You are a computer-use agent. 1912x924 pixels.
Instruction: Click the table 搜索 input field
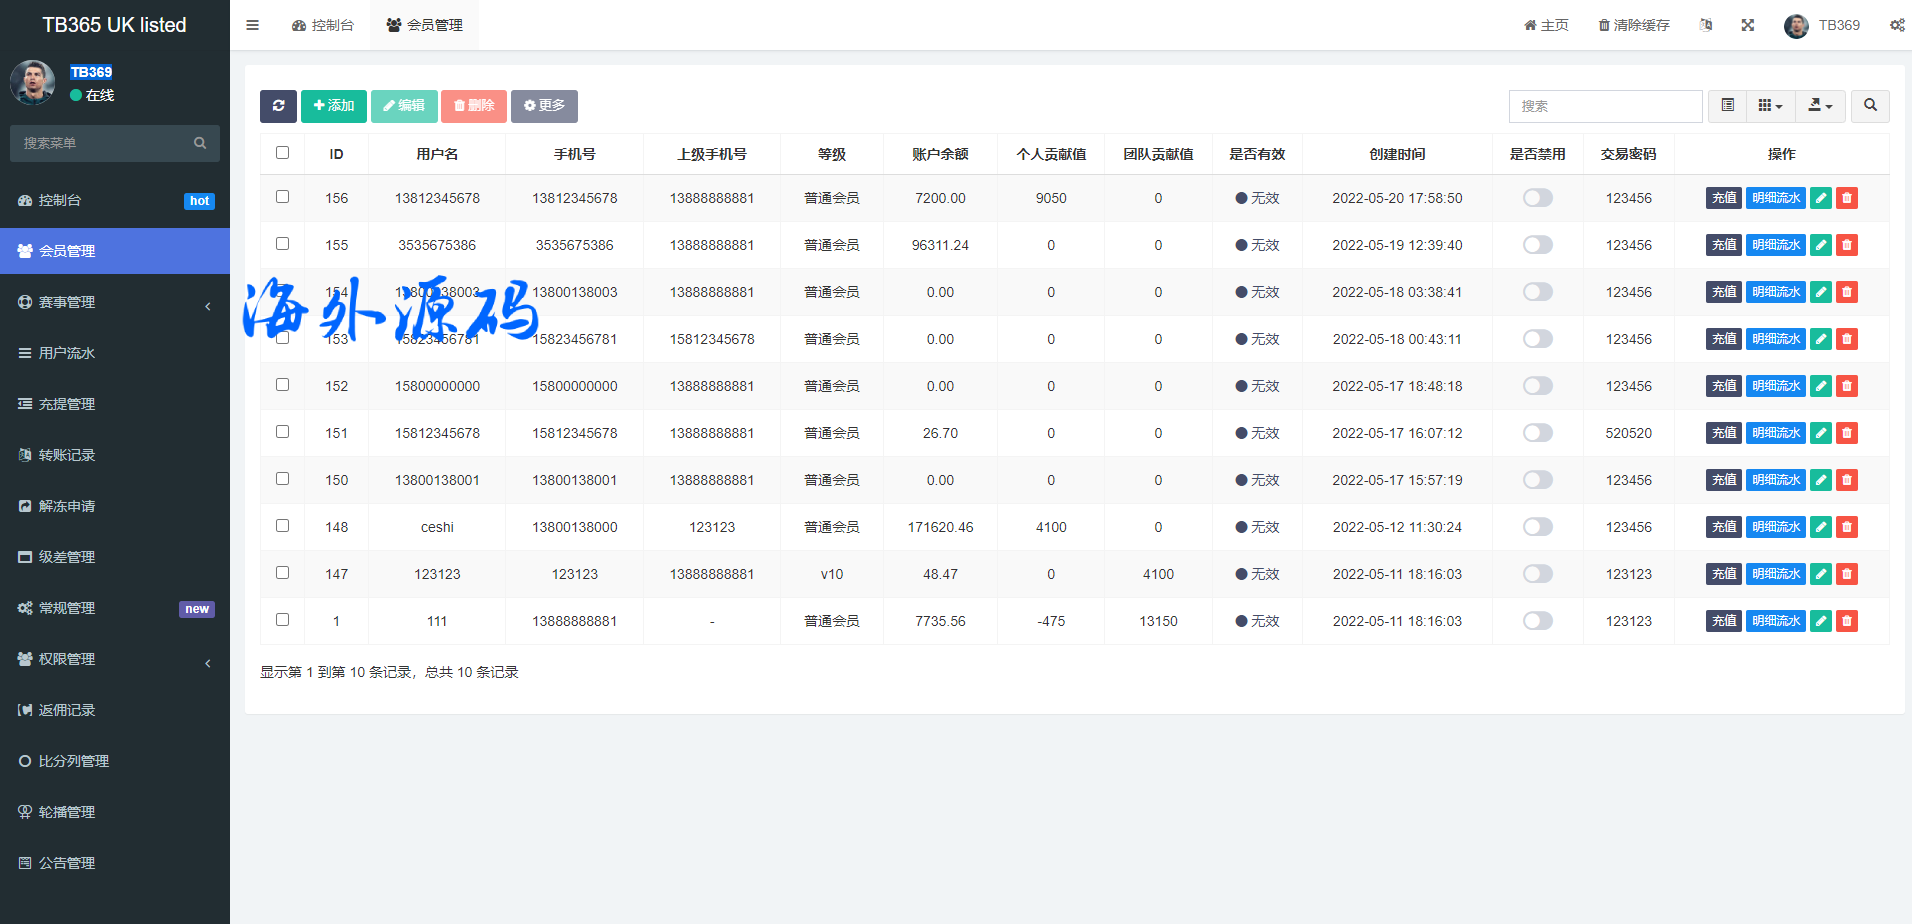pyautogui.click(x=1605, y=106)
